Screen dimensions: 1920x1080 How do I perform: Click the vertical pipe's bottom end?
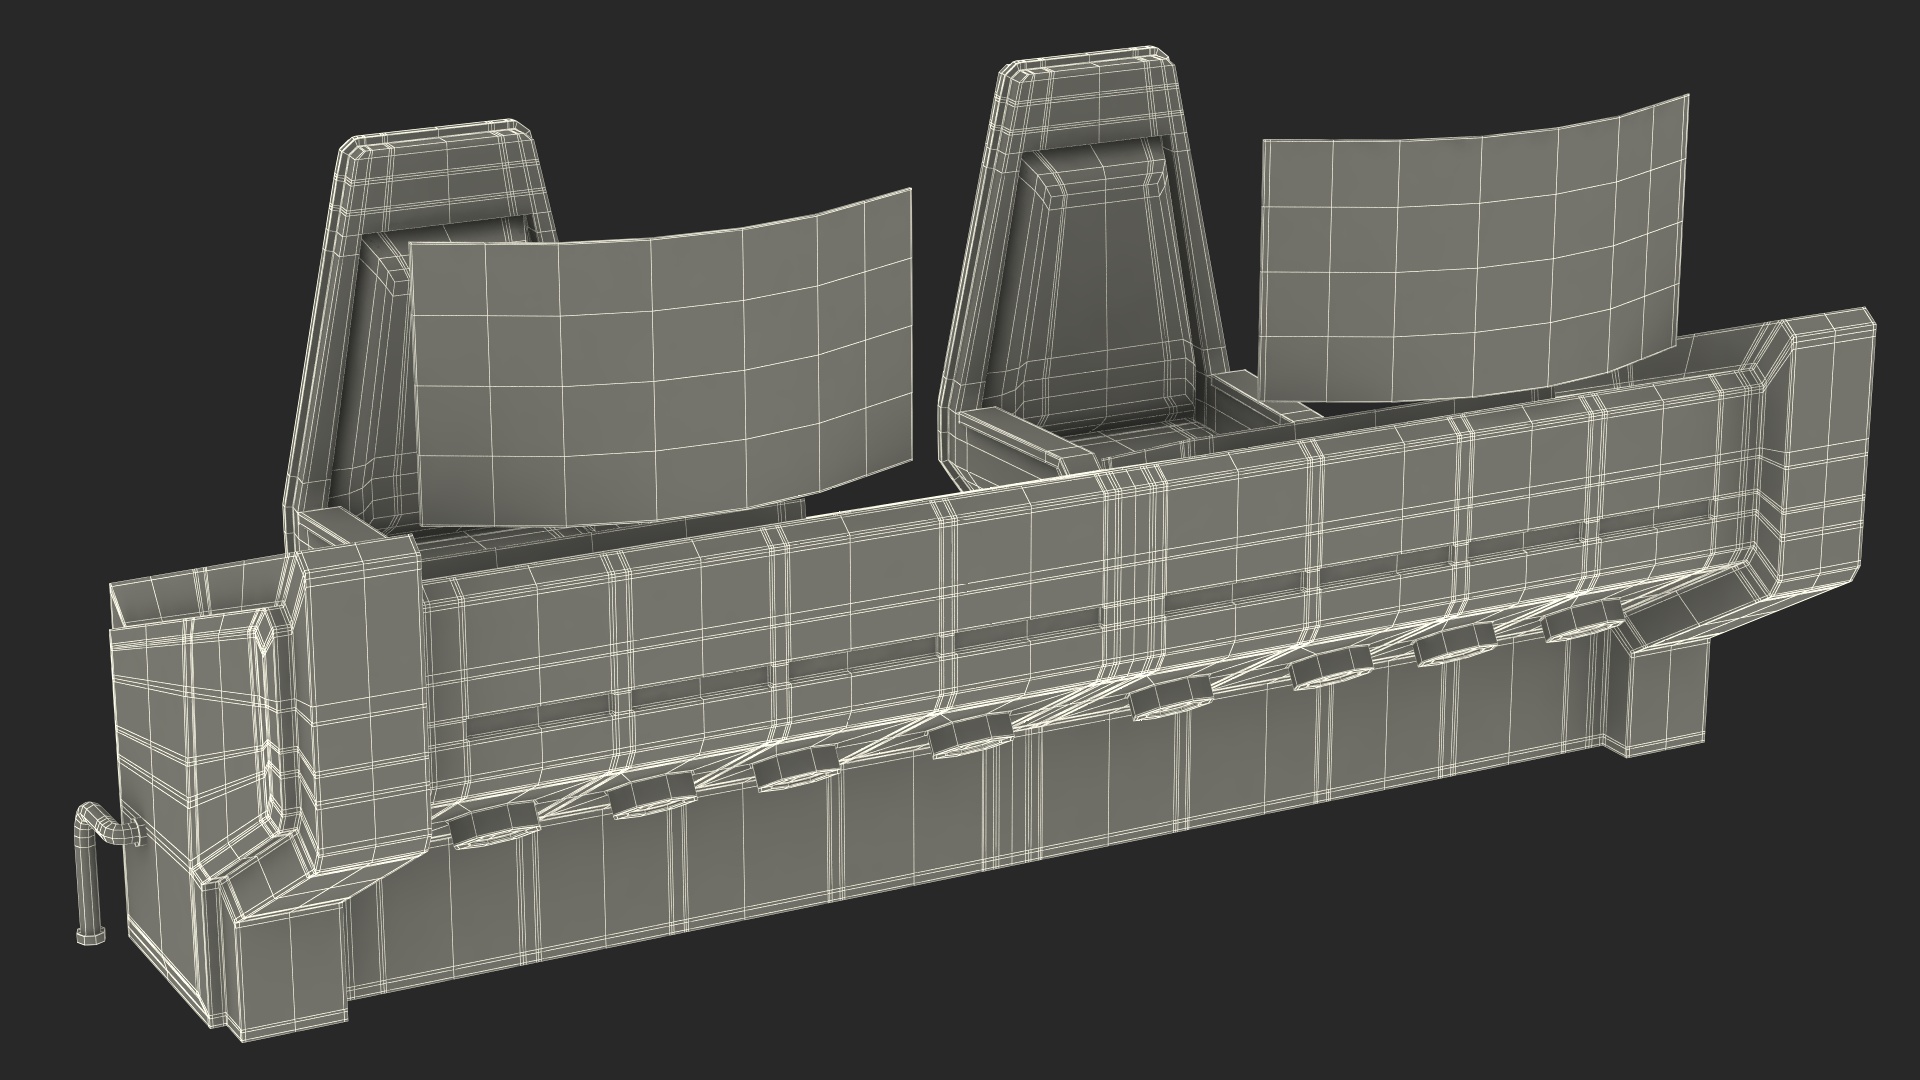89,935
